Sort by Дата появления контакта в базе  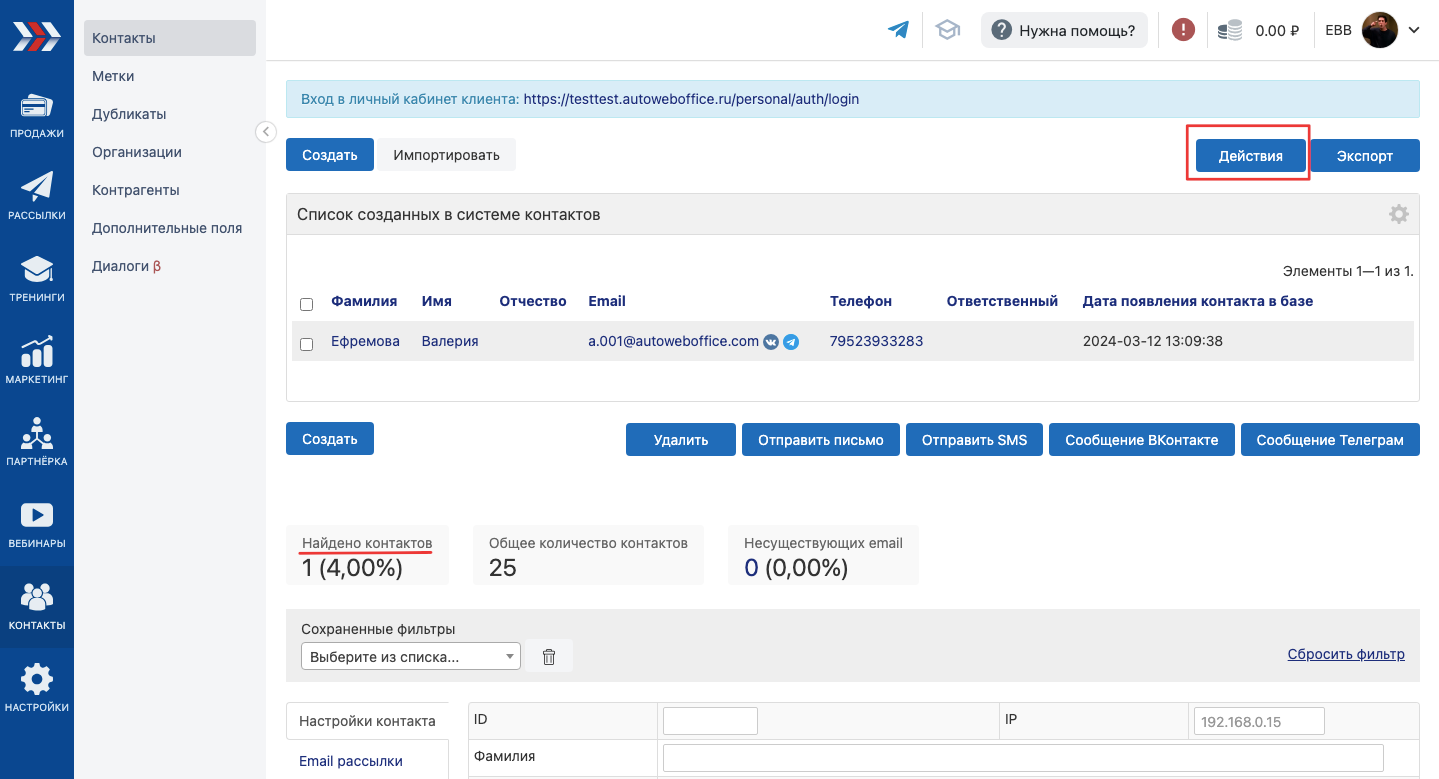(x=1198, y=301)
